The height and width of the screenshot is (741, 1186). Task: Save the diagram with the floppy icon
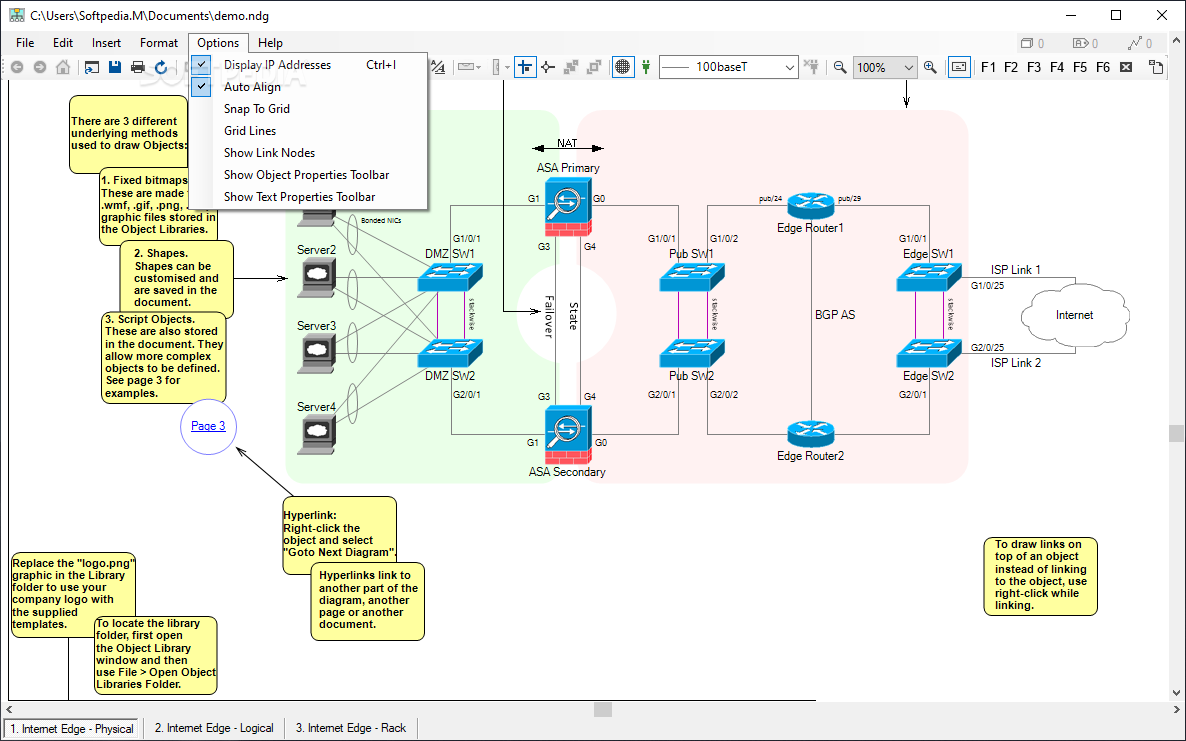pyautogui.click(x=114, y=67)
